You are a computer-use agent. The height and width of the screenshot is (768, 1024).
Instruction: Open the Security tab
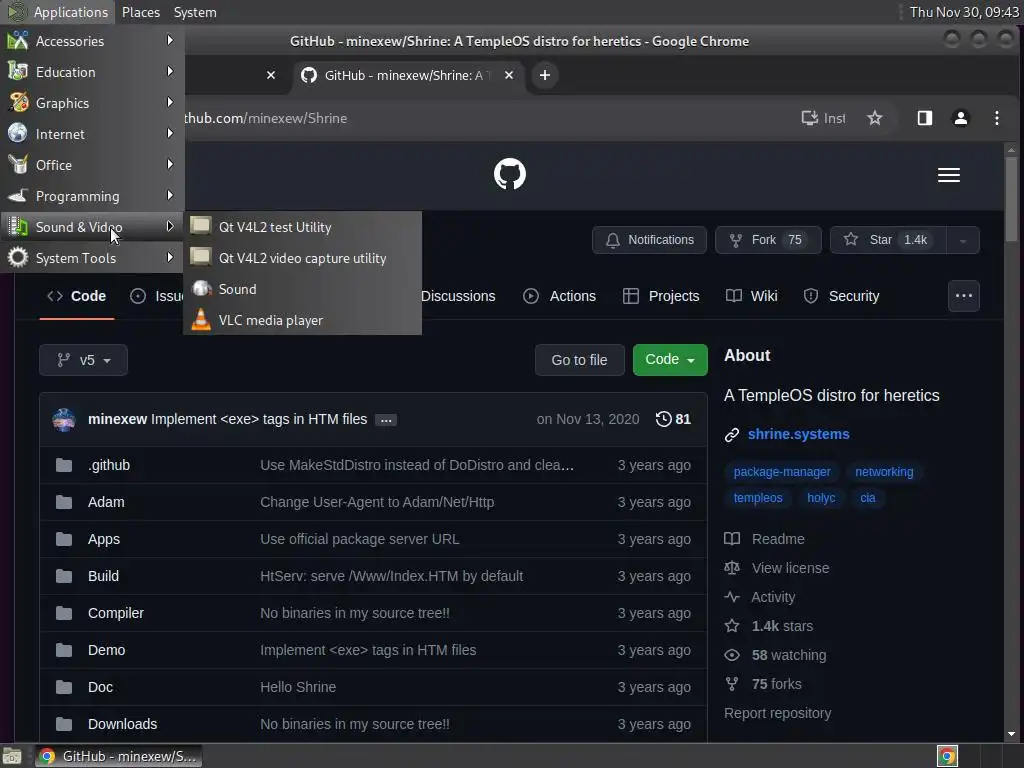[x=841, y=296]
